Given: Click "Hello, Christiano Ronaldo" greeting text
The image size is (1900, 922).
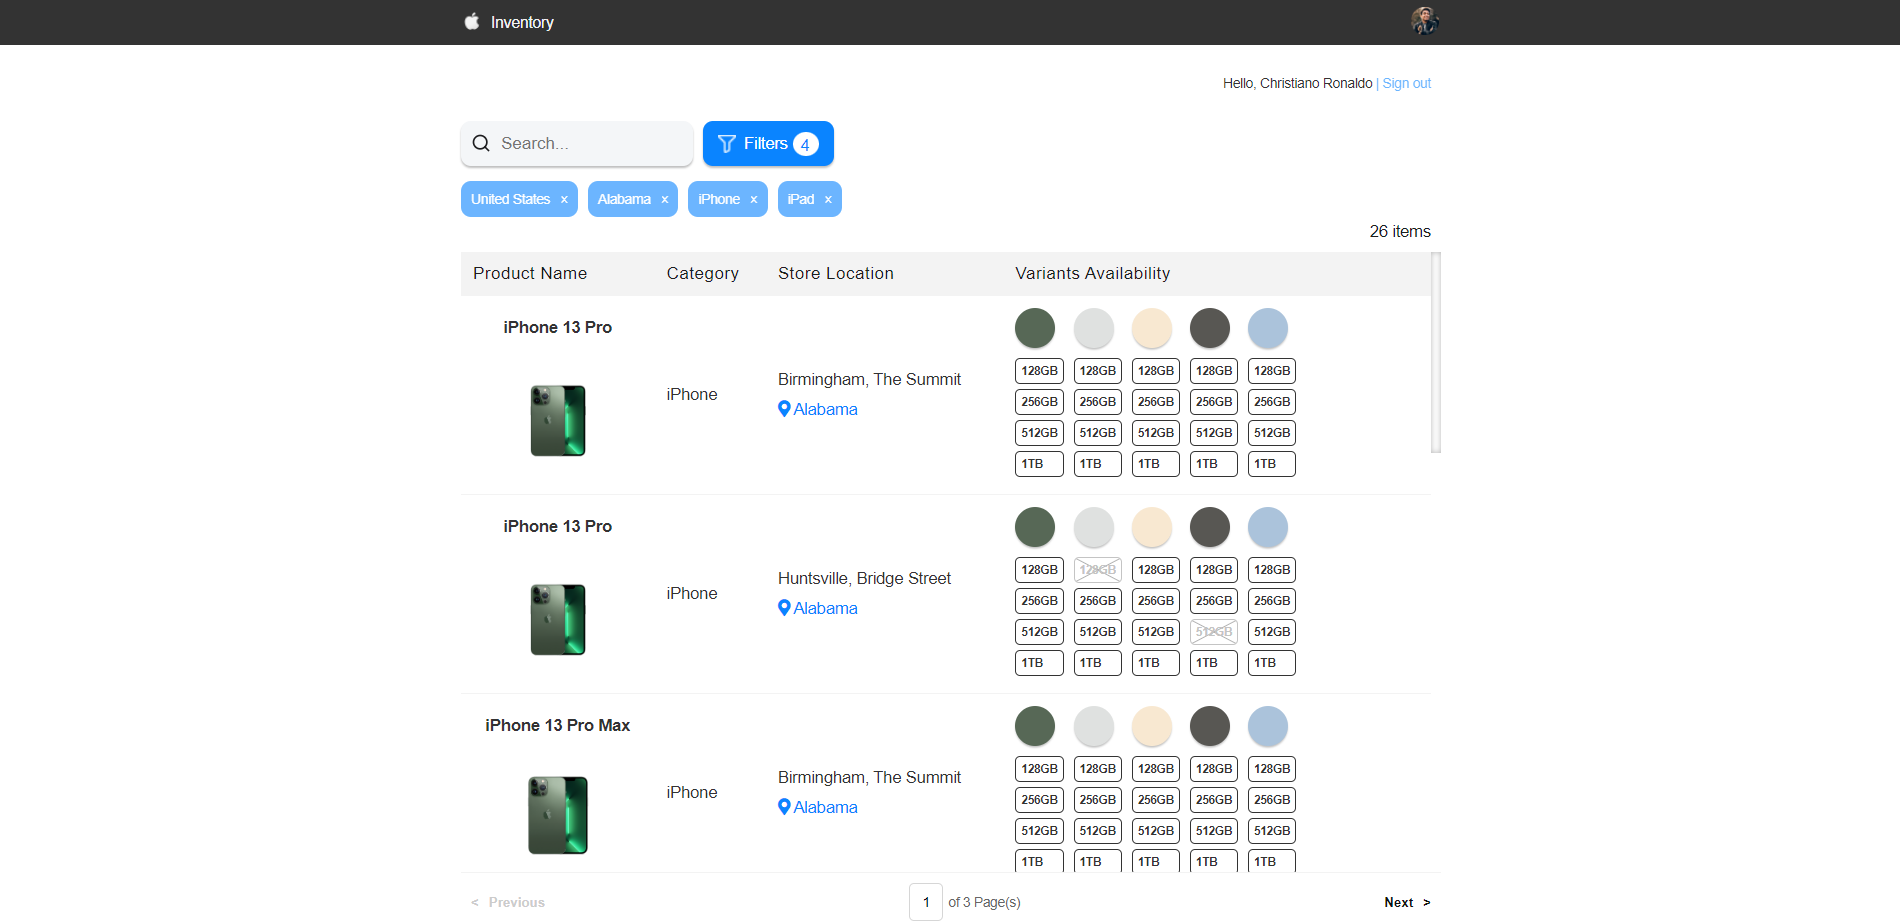Looking at the screenshot, I should [1297, 83].
